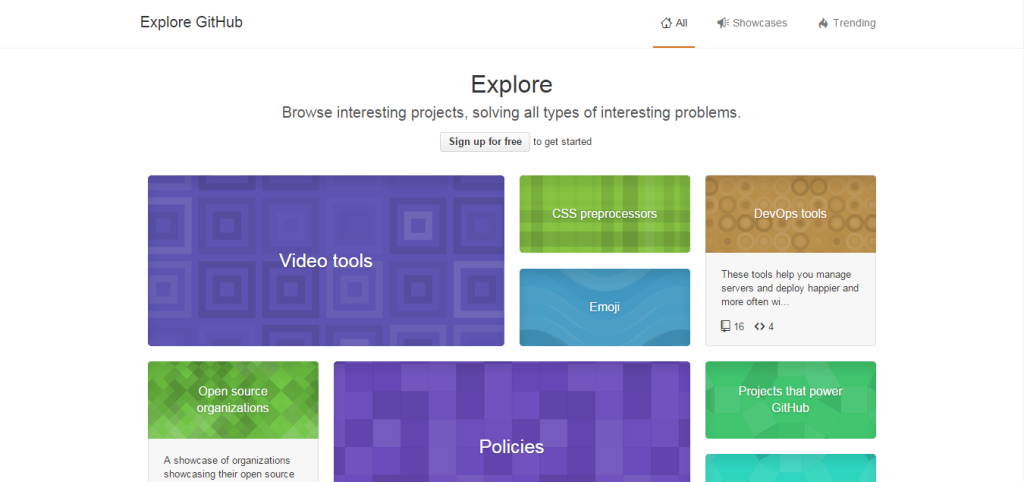Image resolution: width=1024 pixels, height=482 pixels.
Task: Open the Emoji showcase card
Action: click(x=604, y=307)
